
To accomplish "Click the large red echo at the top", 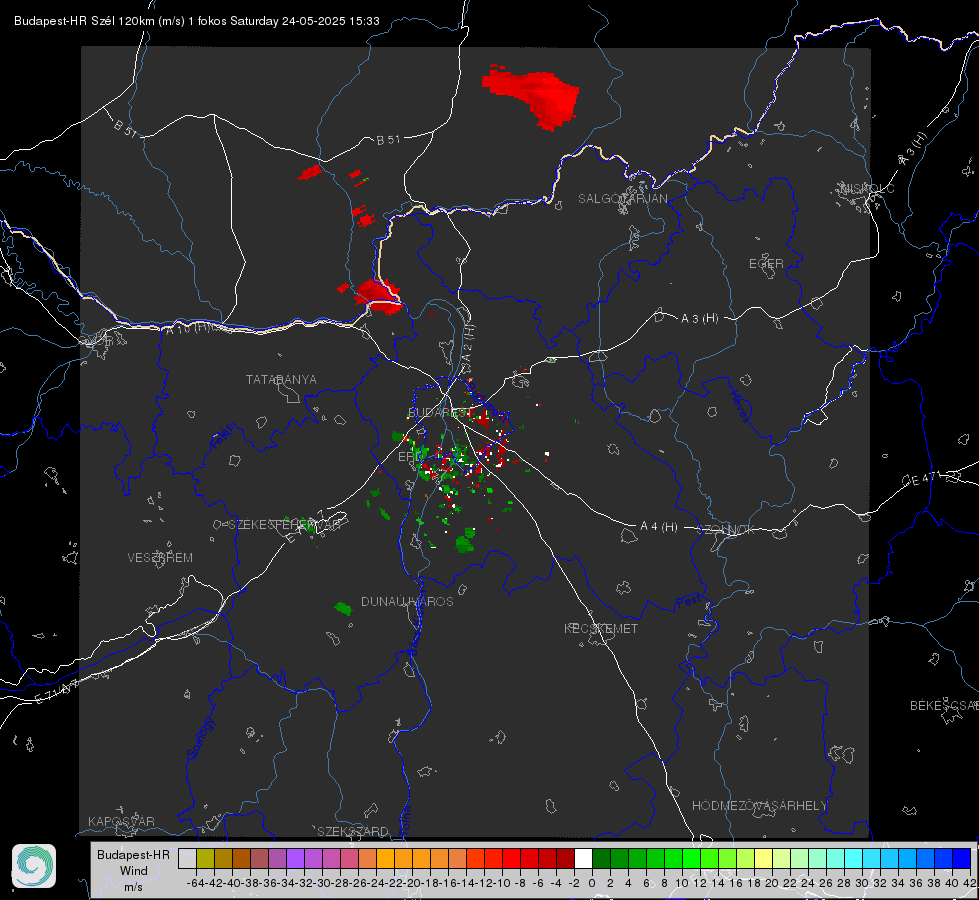I will [531, 96].
